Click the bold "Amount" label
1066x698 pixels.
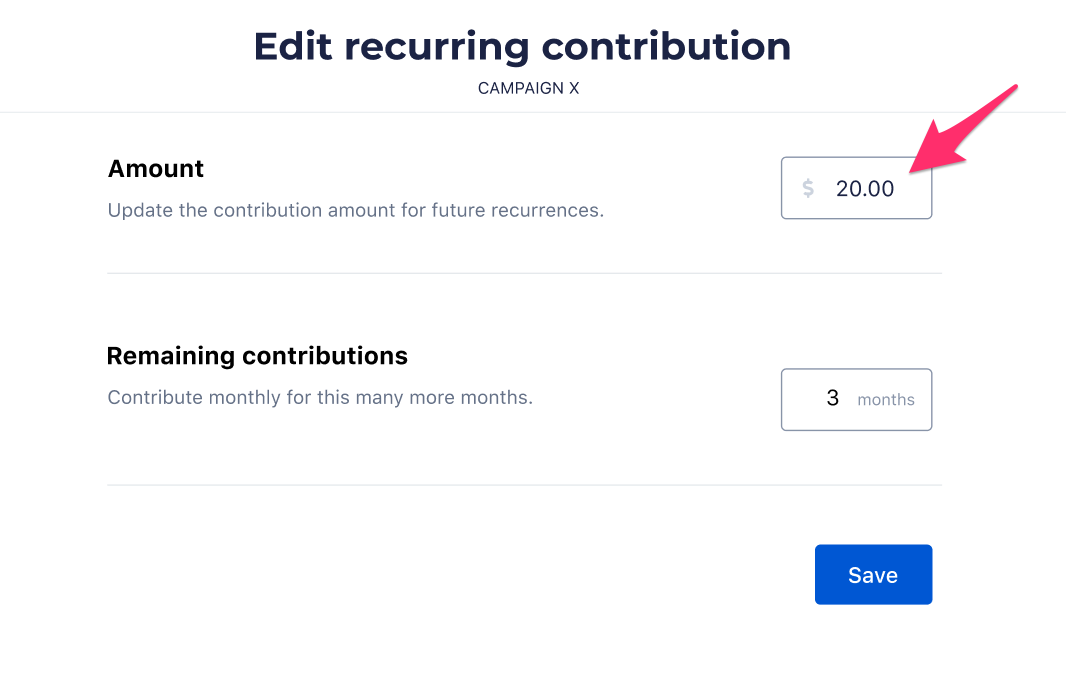(156, 169)
